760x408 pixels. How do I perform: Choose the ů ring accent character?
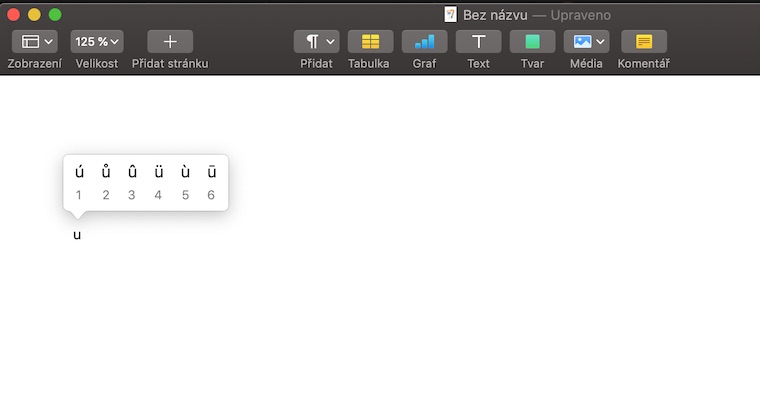pos(106,172)
